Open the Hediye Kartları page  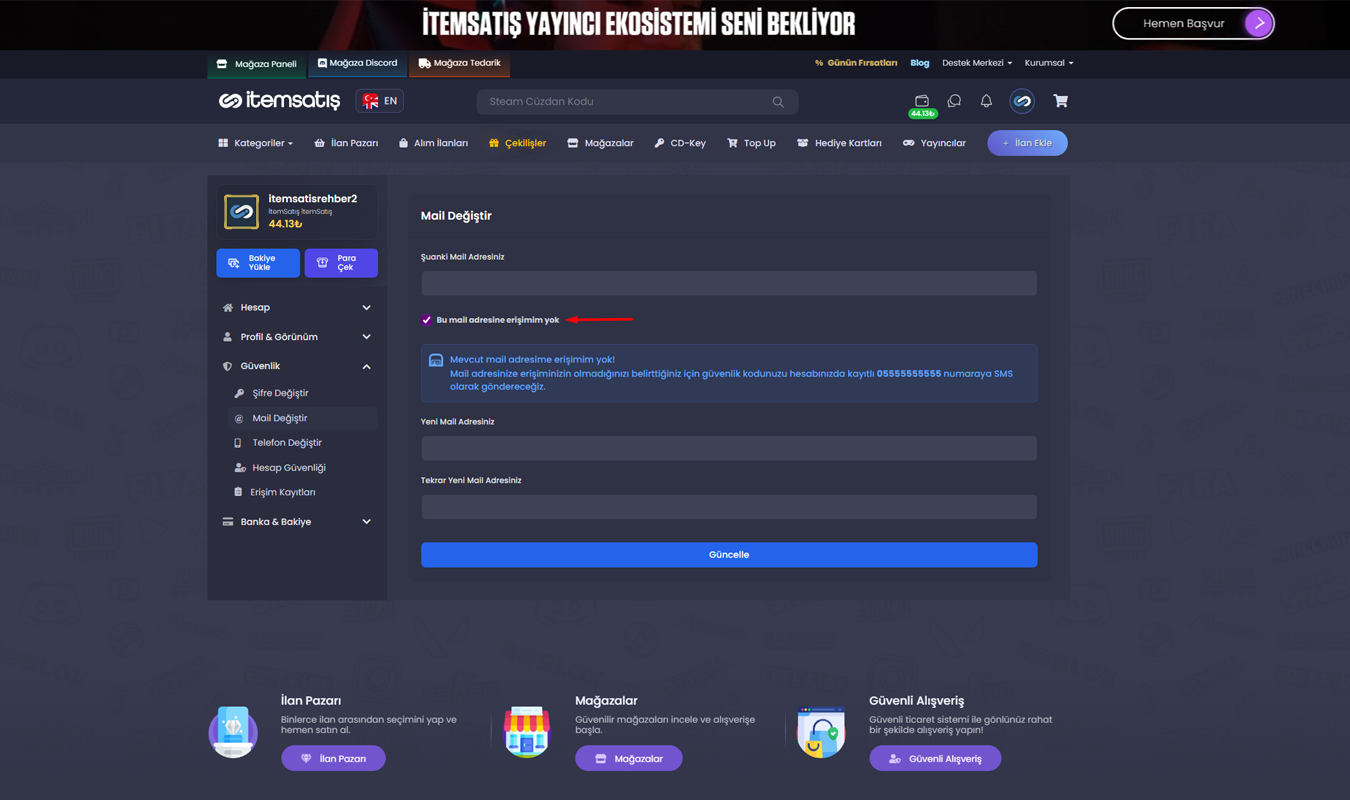pyautogui.click(x=839, y=143)
